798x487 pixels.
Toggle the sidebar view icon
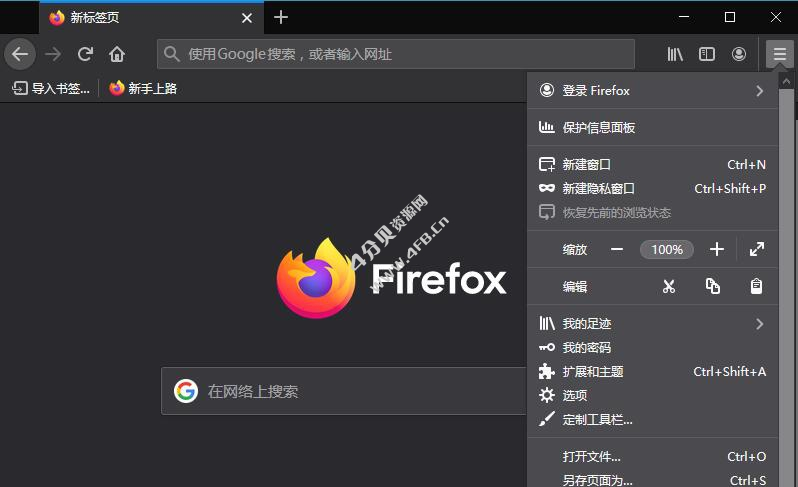tap(707, 54)
